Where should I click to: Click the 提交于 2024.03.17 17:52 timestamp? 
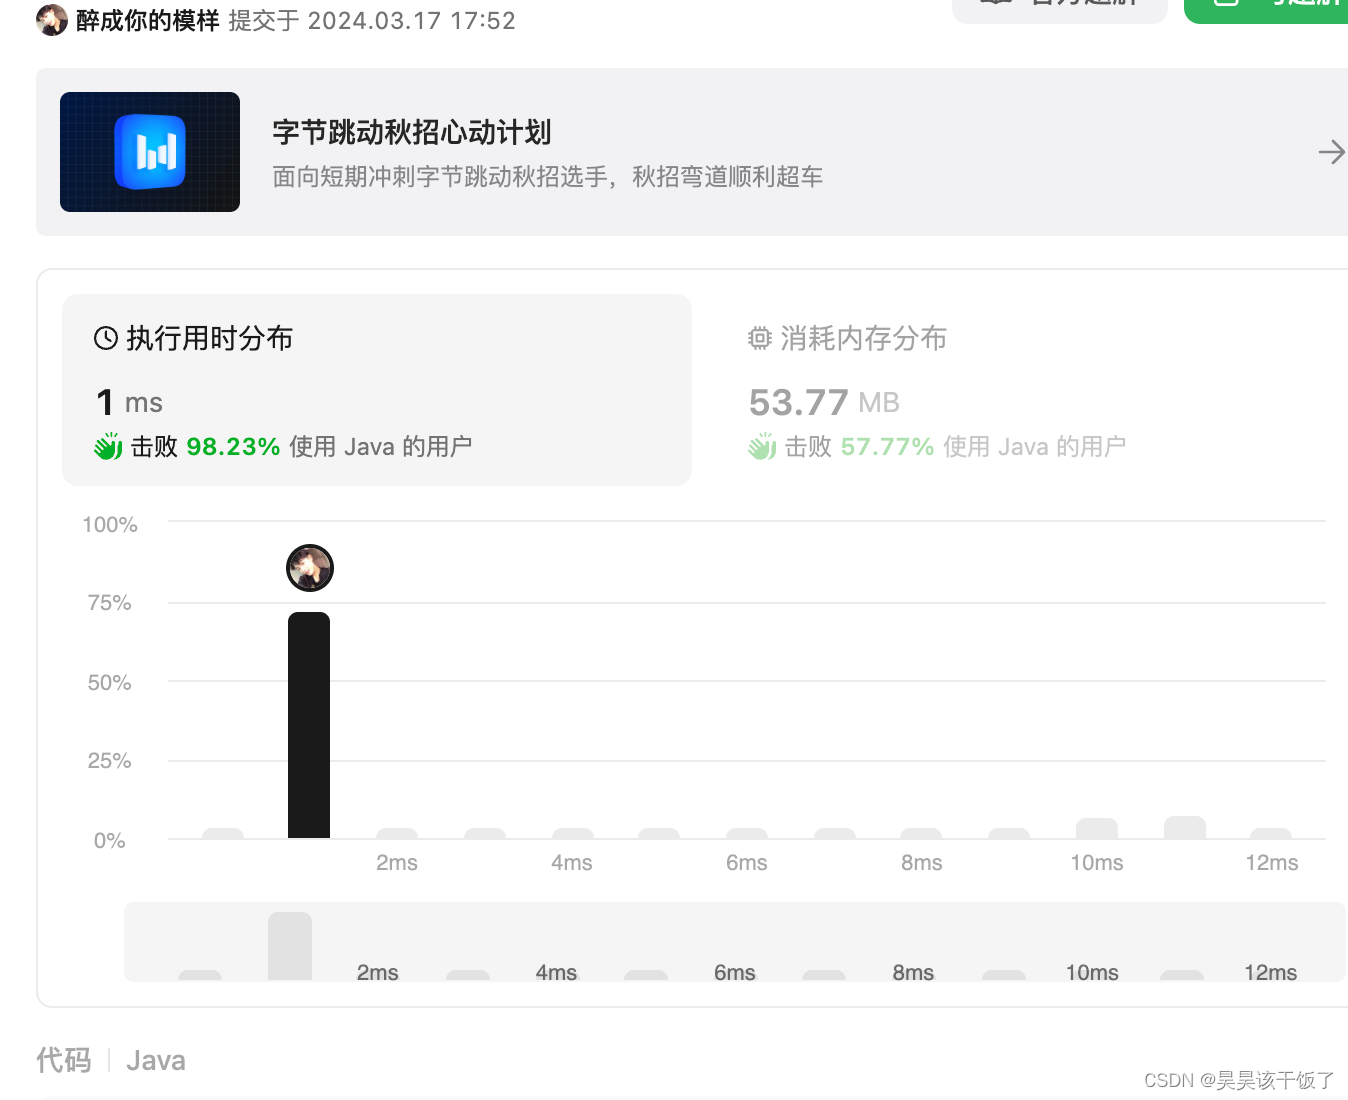372,21
